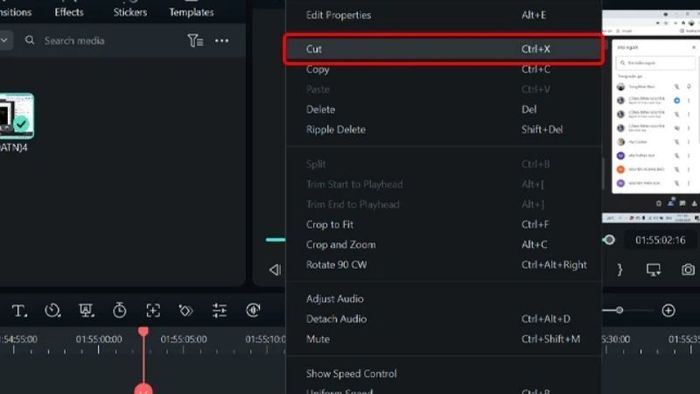Select the Text tool in timeline toolbar

coord(19,311)
